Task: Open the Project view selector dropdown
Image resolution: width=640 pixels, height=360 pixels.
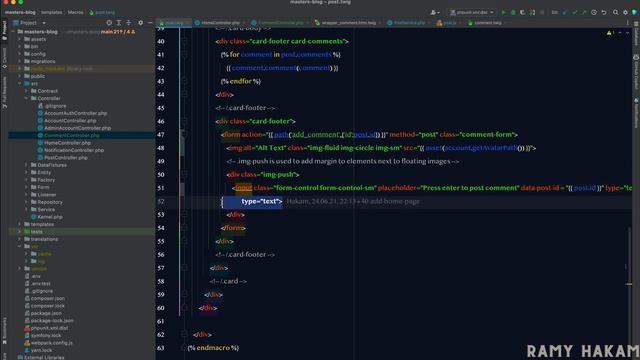Action: [x=29, y=23]
